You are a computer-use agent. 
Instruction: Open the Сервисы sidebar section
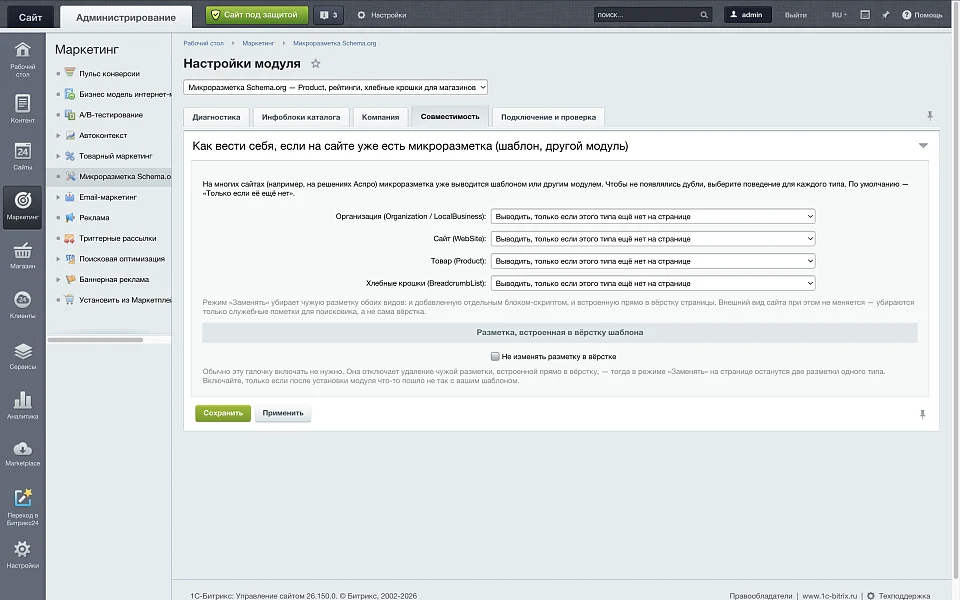pyautogui.click(x=23, y=356)
